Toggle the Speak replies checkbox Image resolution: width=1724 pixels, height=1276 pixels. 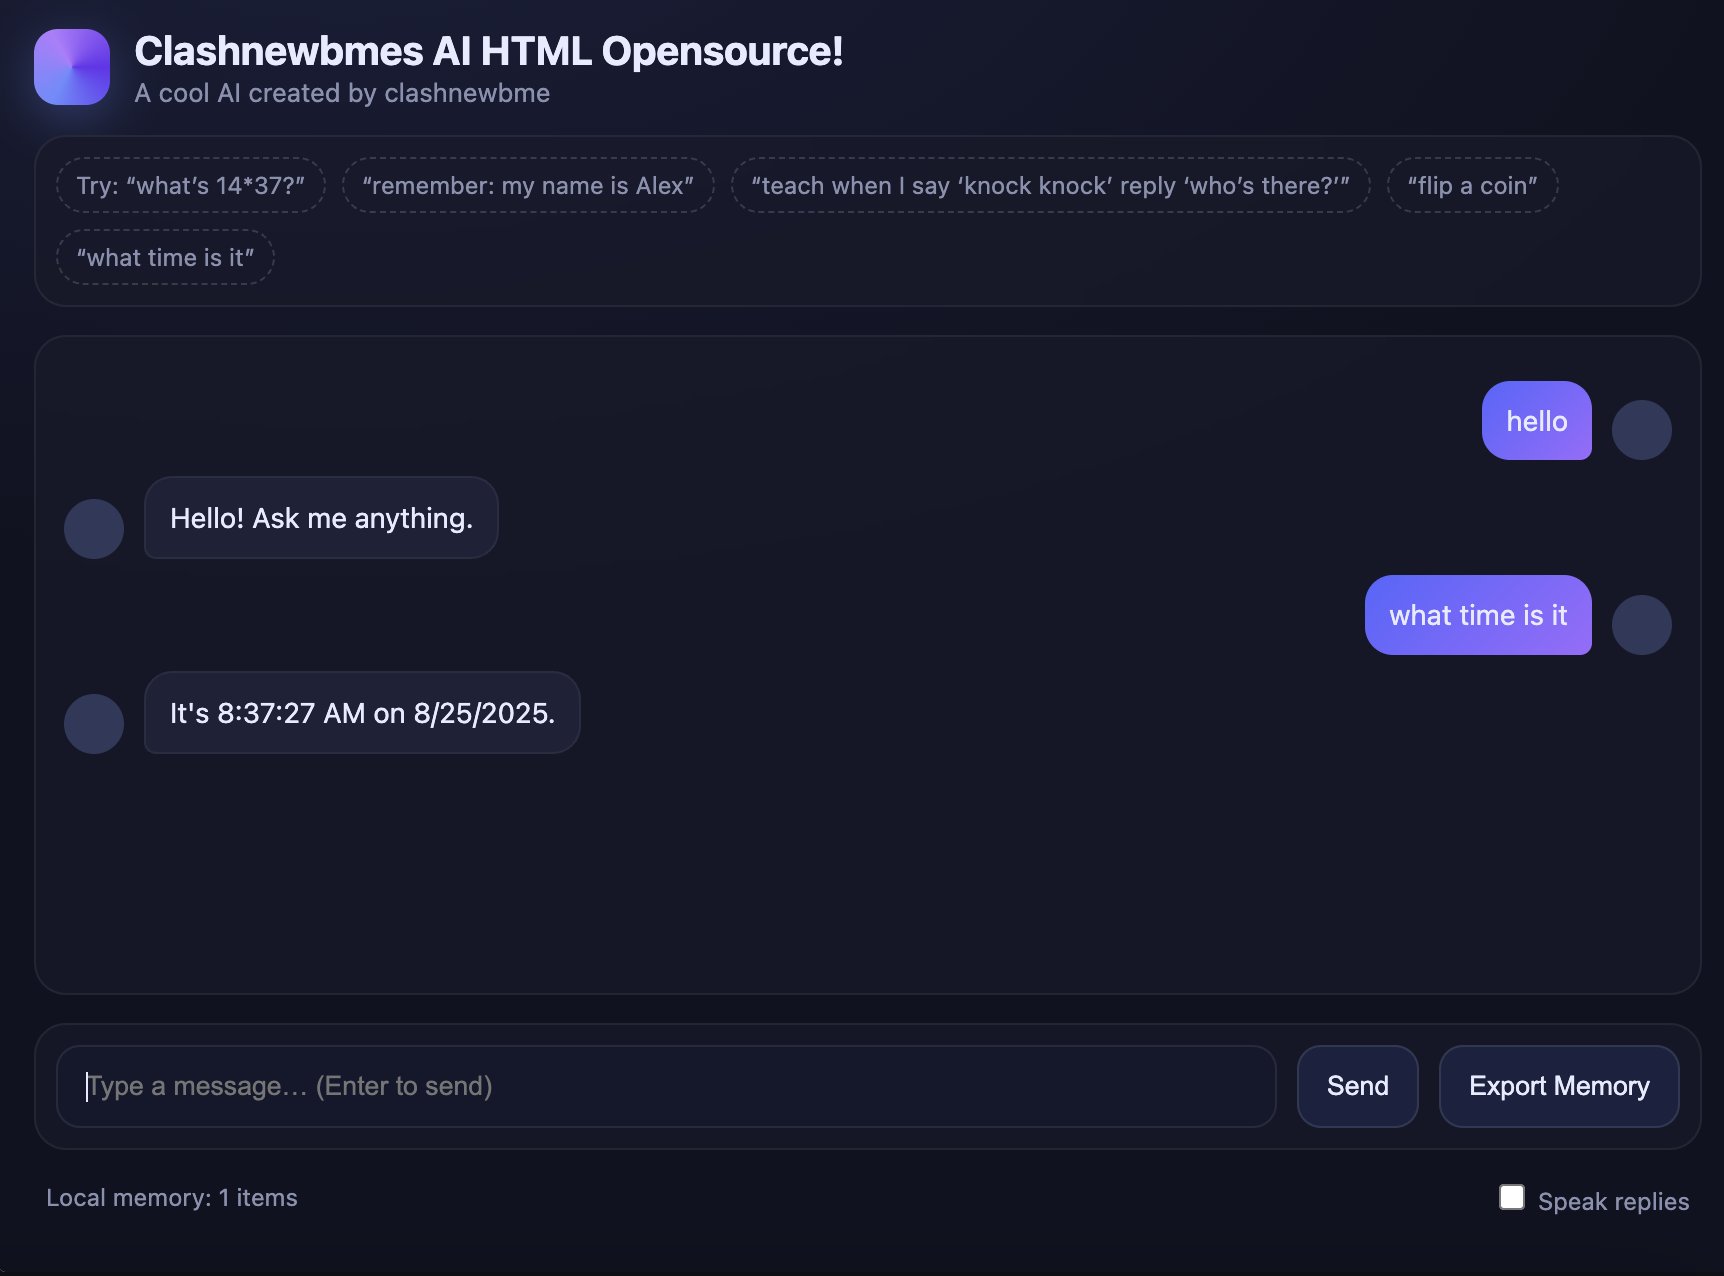pos(1512,1197)
